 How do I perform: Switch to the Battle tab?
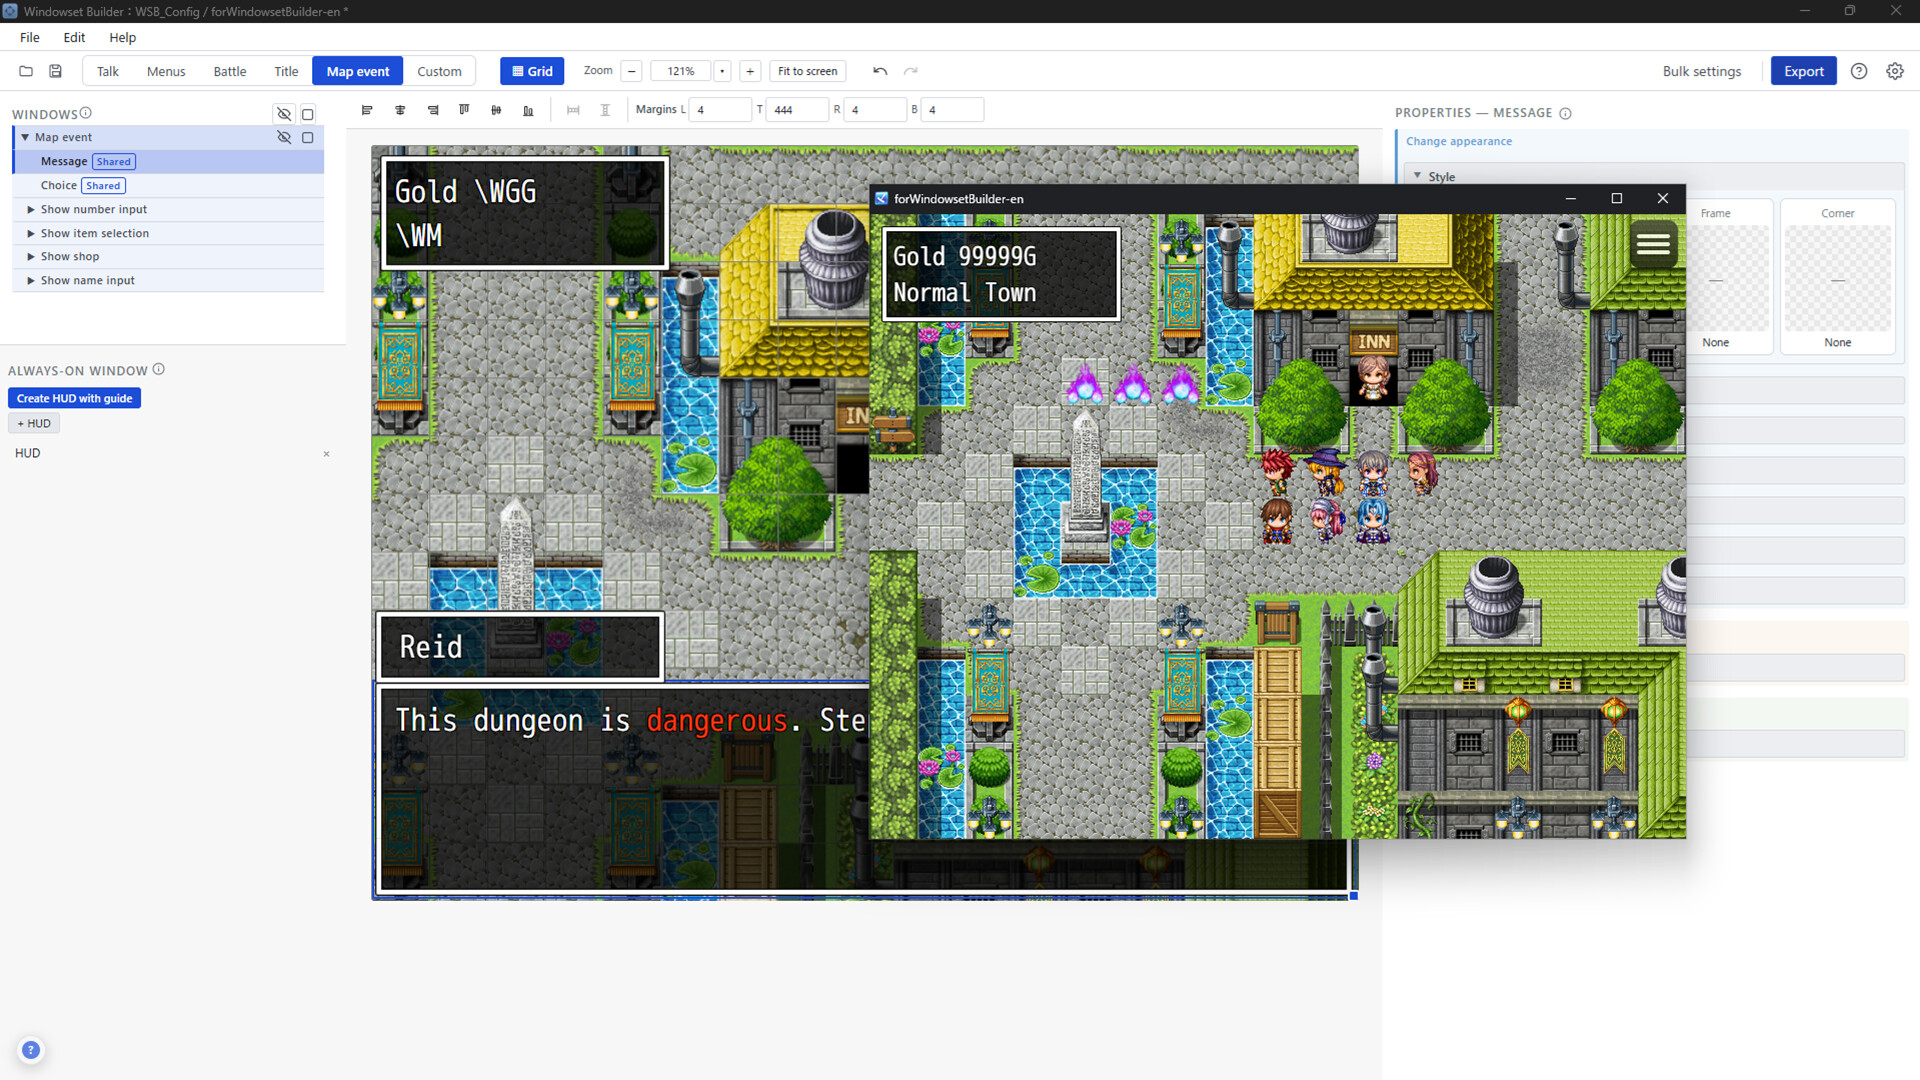pos(230,71)
